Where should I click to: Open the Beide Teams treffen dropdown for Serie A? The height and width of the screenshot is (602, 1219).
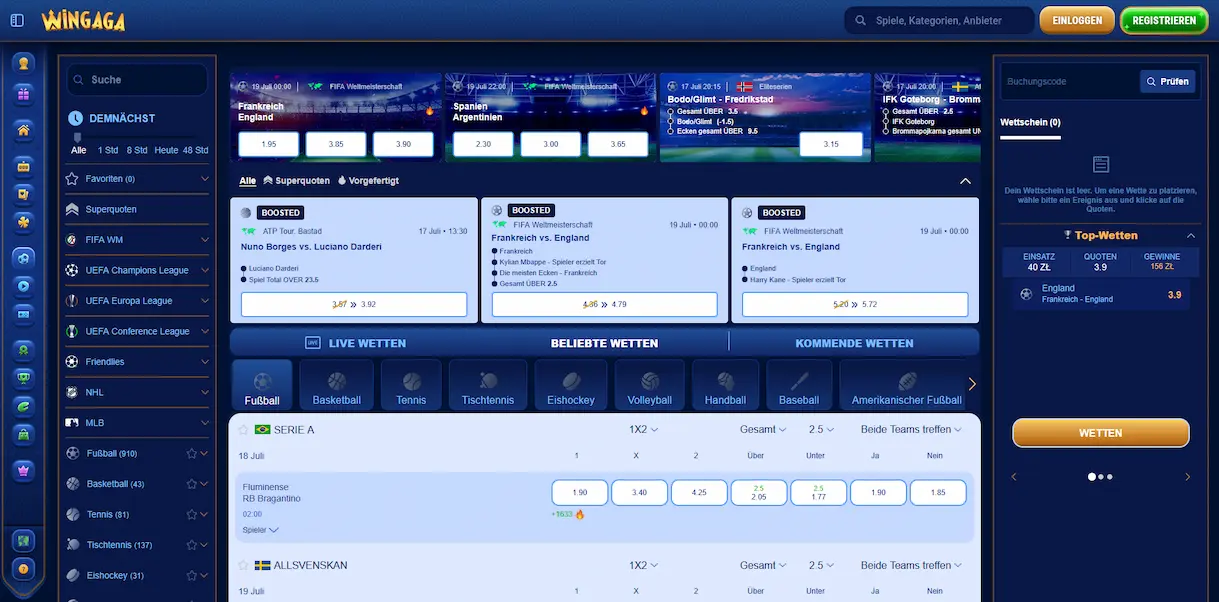(911, 429)
